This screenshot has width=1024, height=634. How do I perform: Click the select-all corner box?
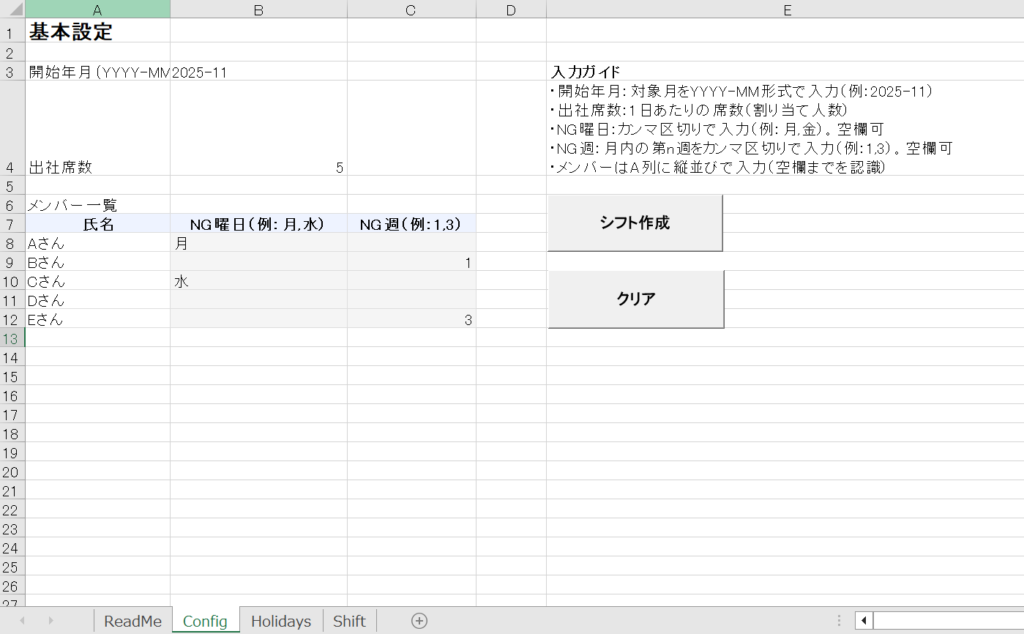(x=12, y=9)
